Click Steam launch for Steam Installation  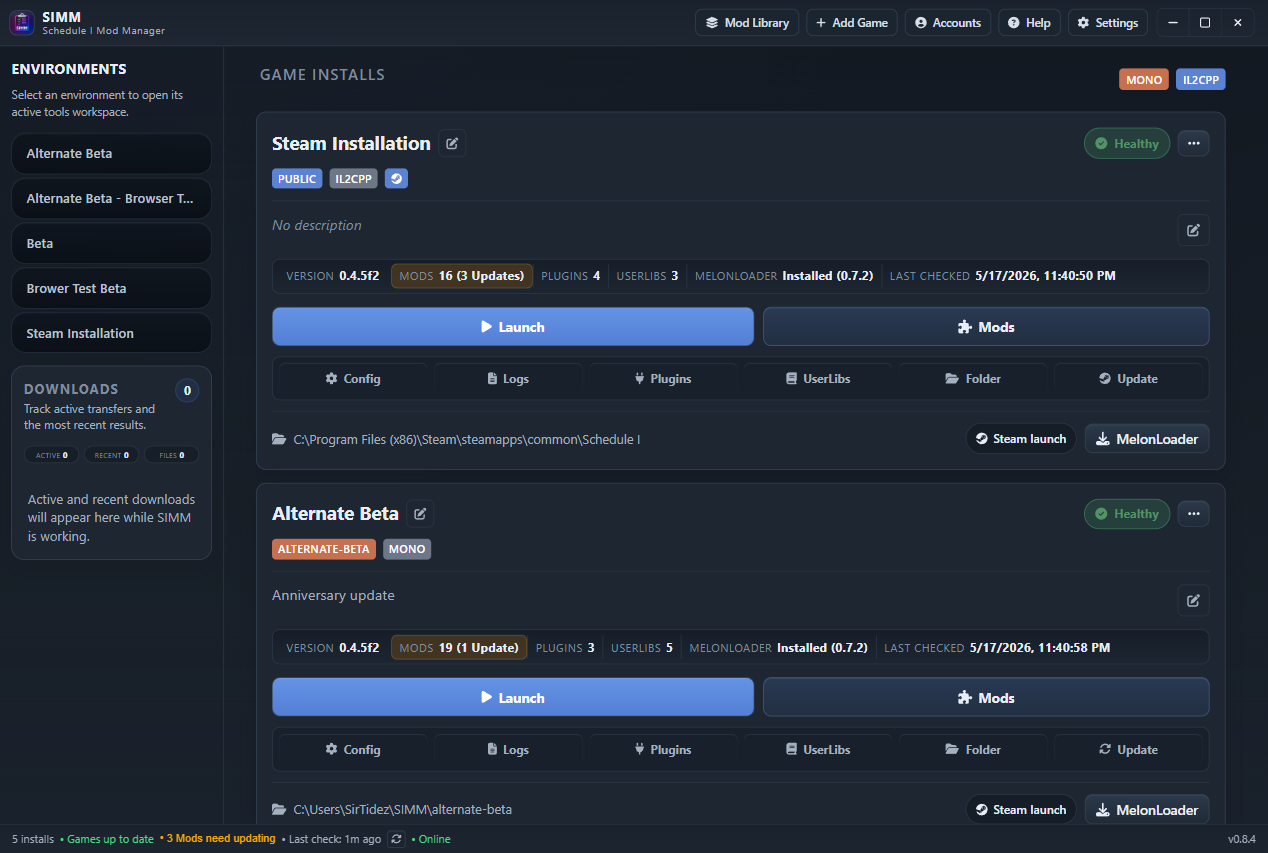pyautogui.click(x=1021, y=438)
